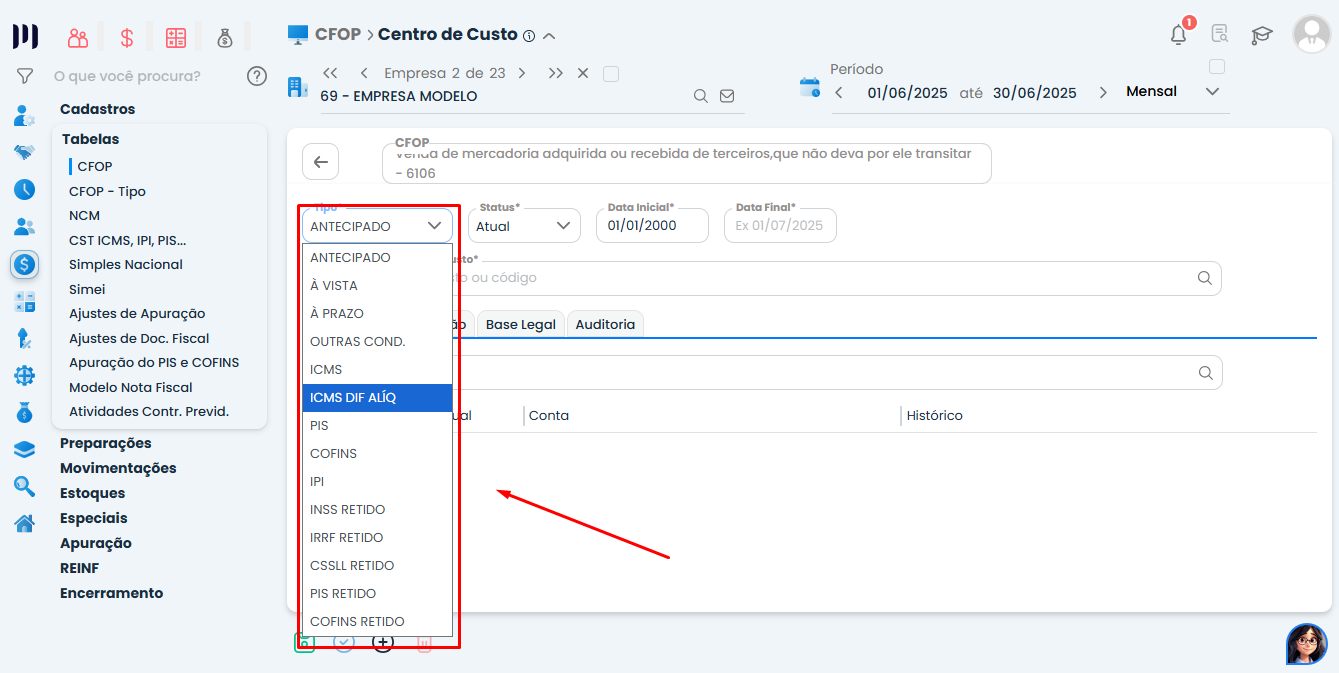Click the back arrow button

click(x=320, y=162)
